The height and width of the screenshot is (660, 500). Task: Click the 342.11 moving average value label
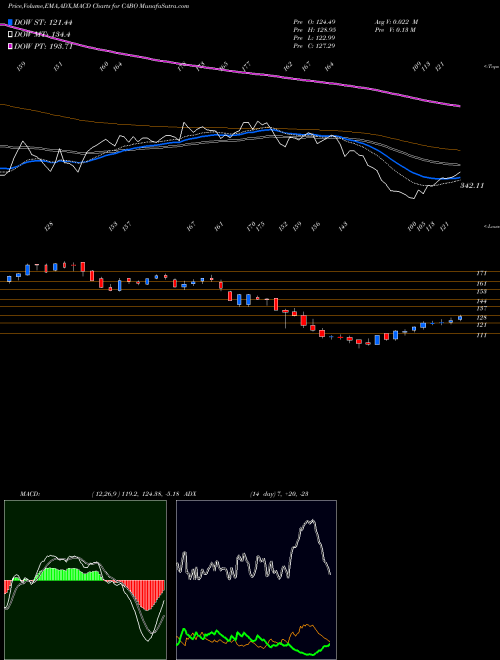472,186
